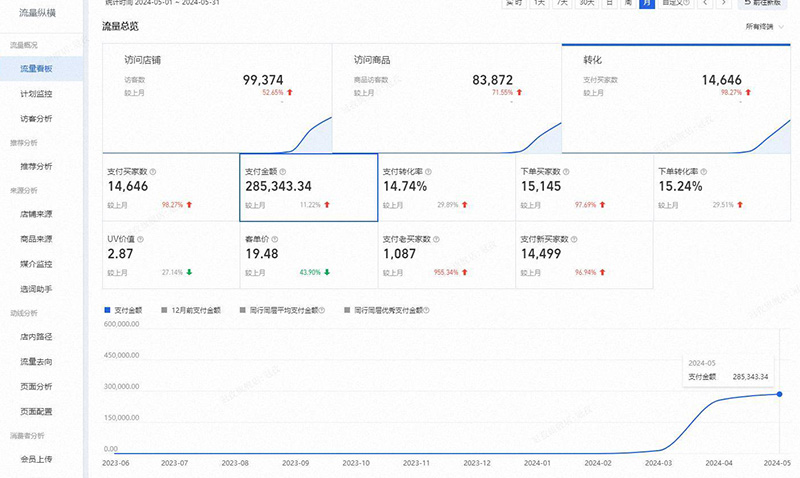Click help icon next to 支付转化率
The image size is (800, 478).
[428, 172]
